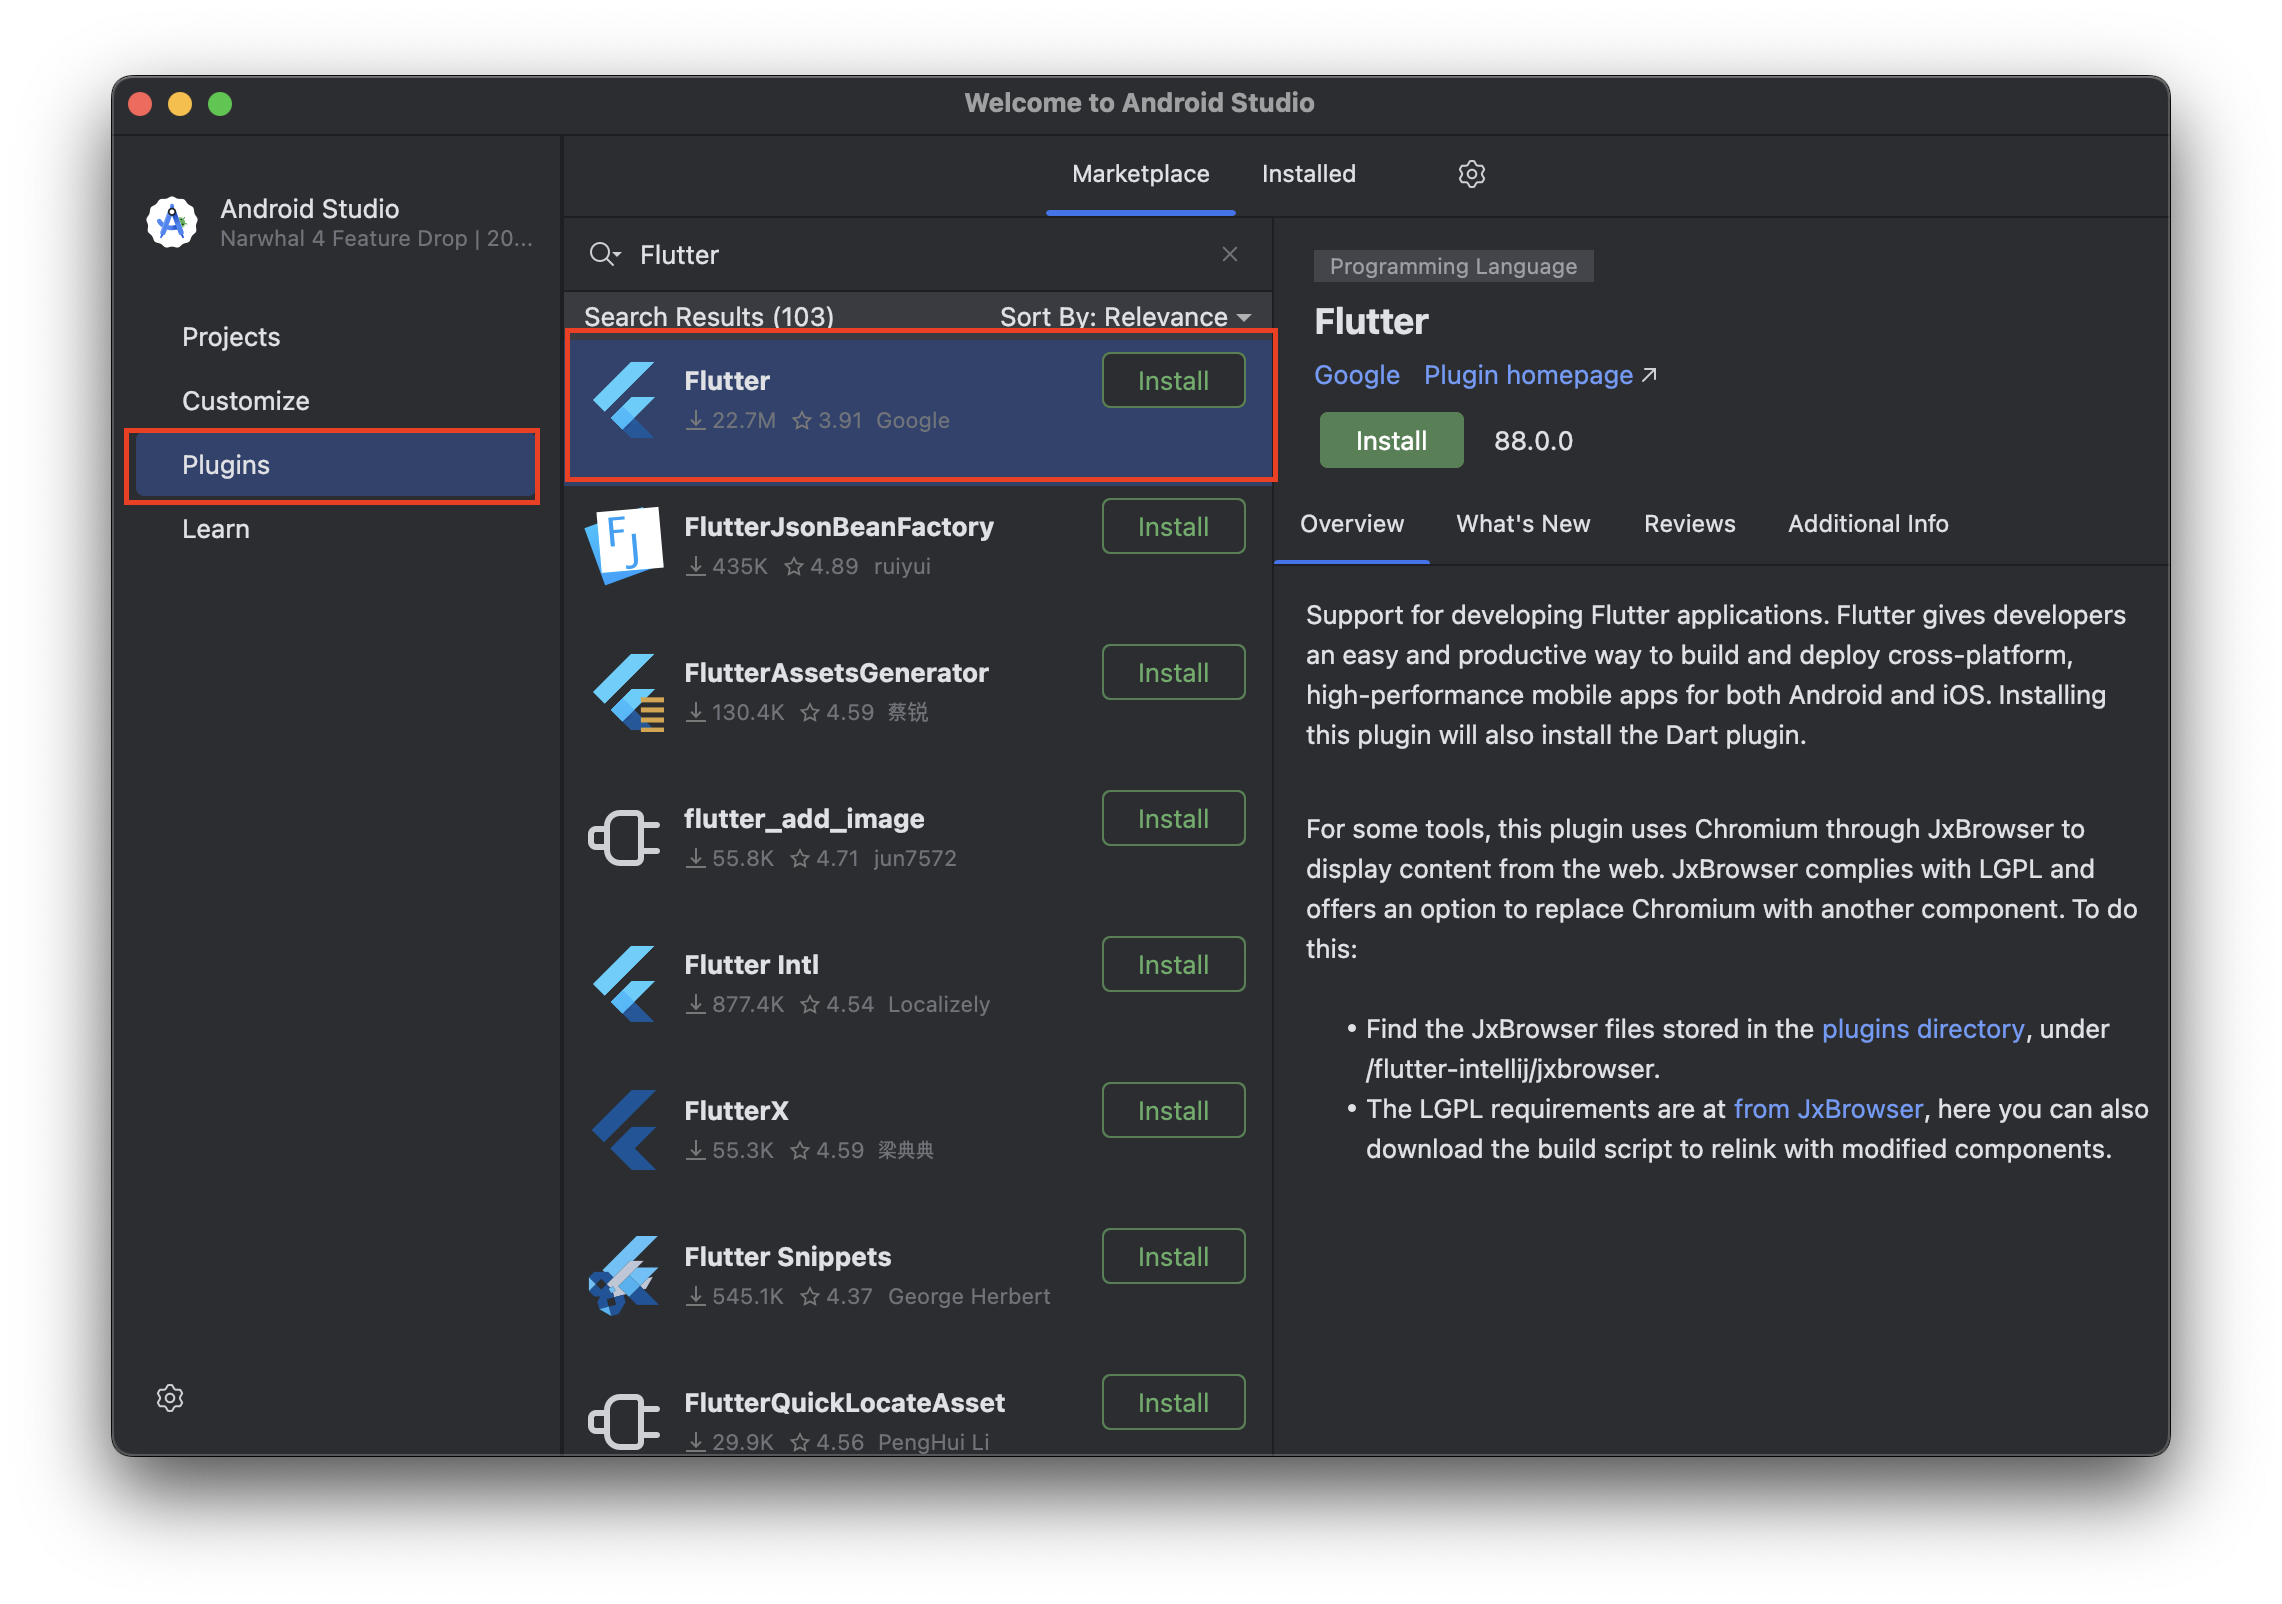Select the FlutterJsonBeanFactory result name
The width and height of the screenshot is (2282, 1604).
click(x=839, y=527)
